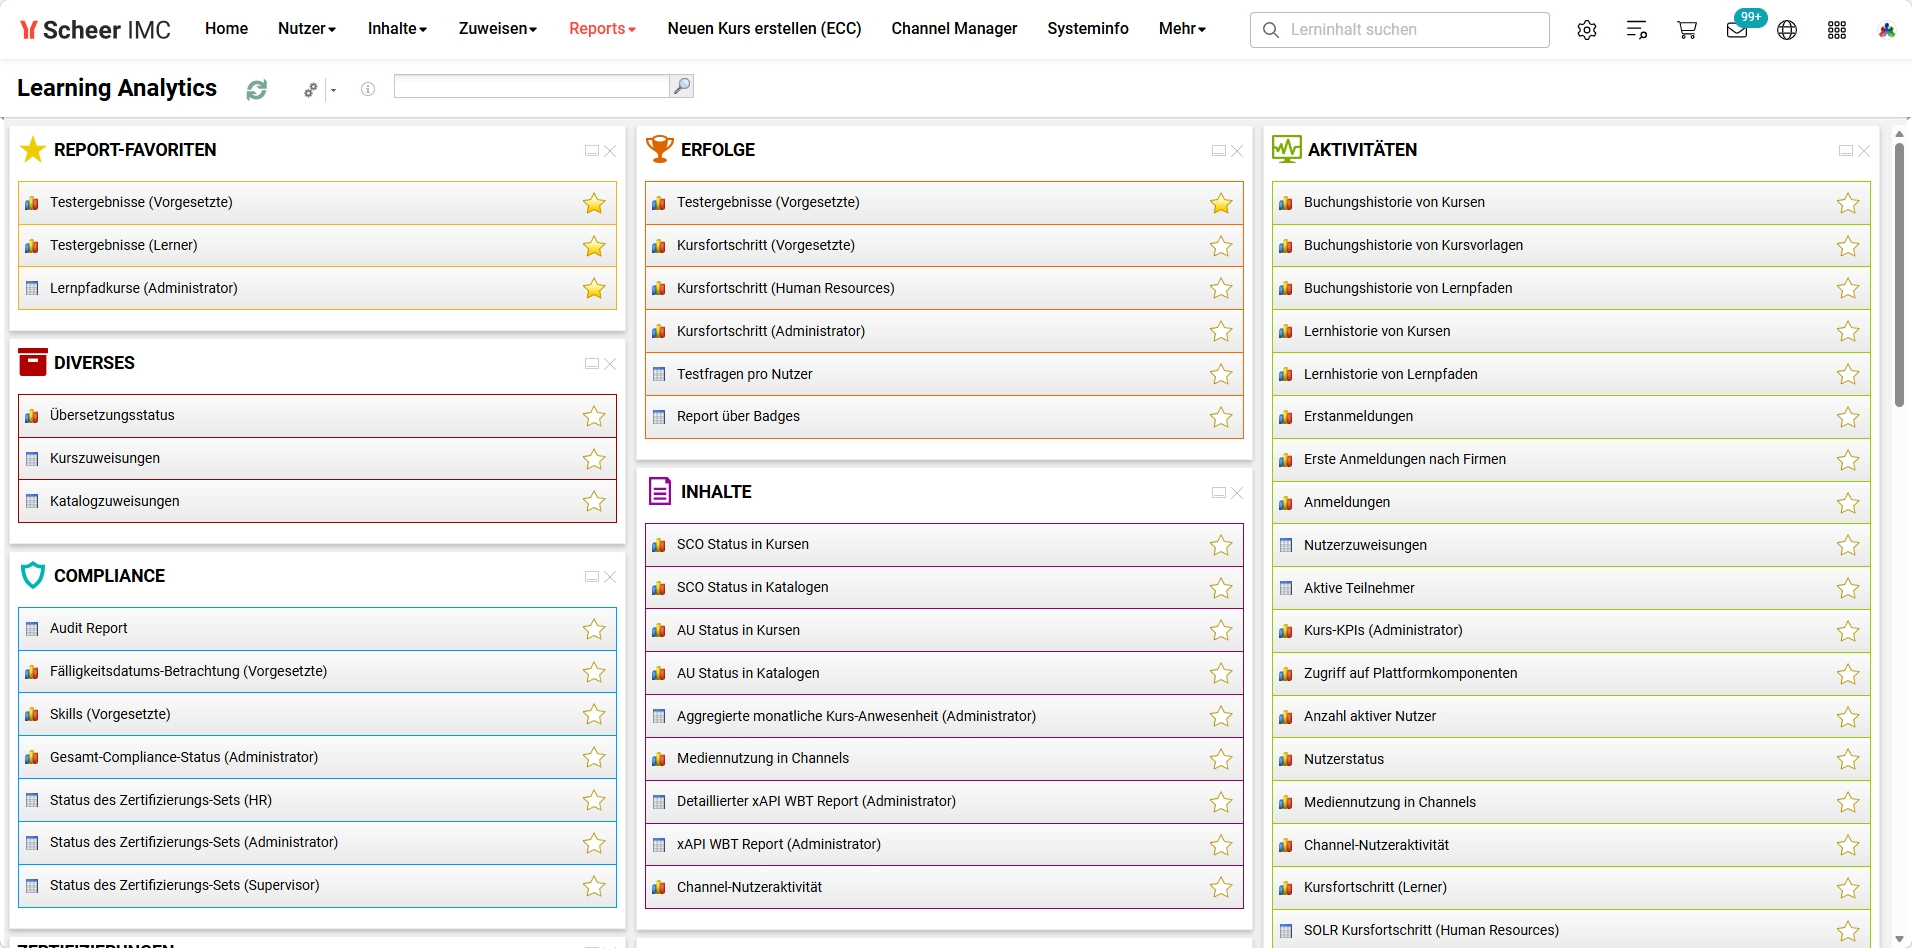Open the Reports dropdown menu
Viewport: 1912px width, 948px height.
(602, 29)
